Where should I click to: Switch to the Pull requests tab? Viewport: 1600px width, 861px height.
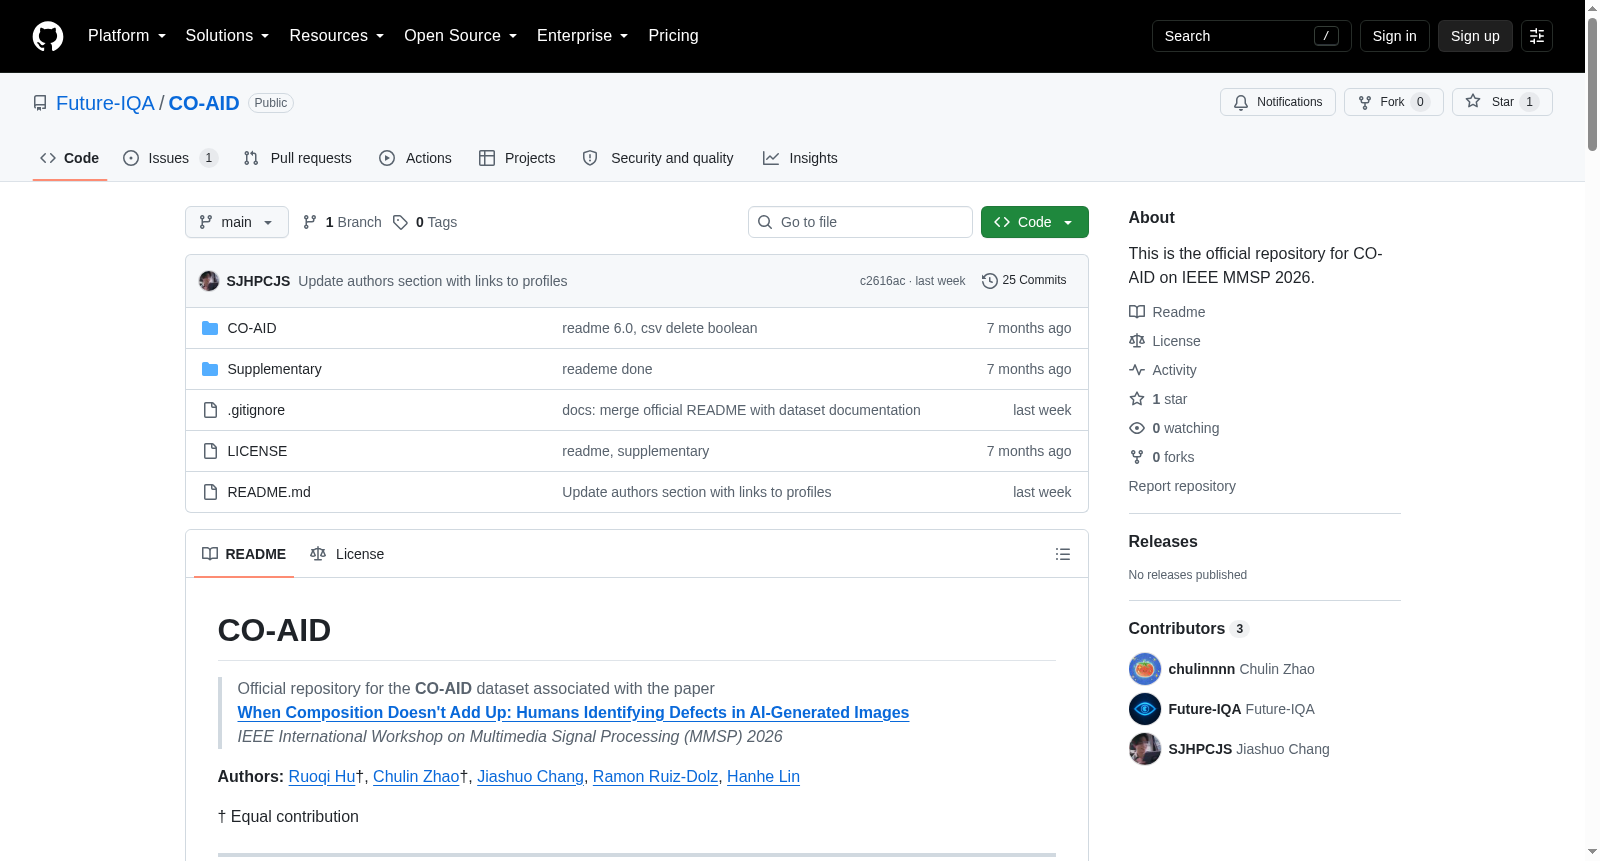coord(298,158)
